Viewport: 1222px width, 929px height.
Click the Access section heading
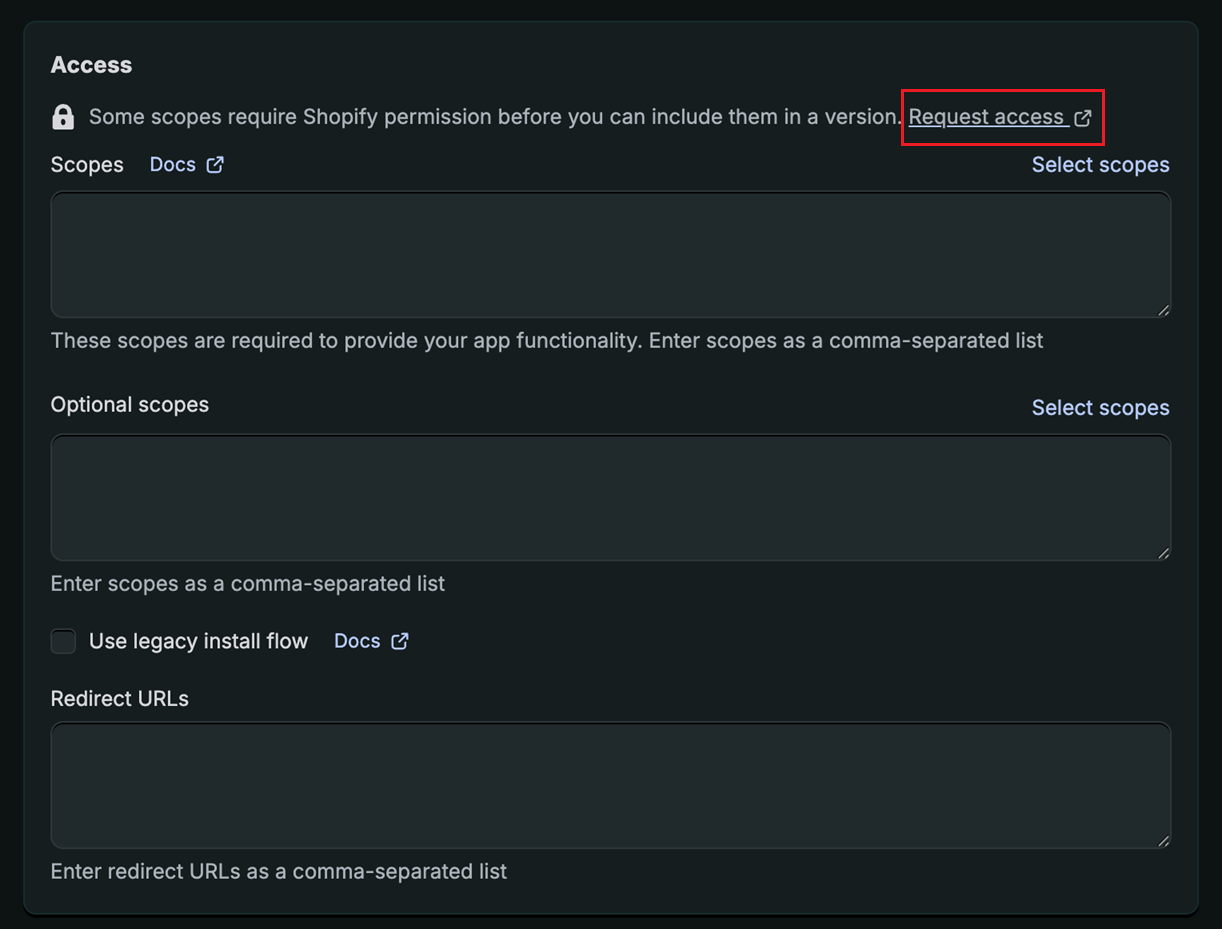pyautogui.click(x=92, y=65)
